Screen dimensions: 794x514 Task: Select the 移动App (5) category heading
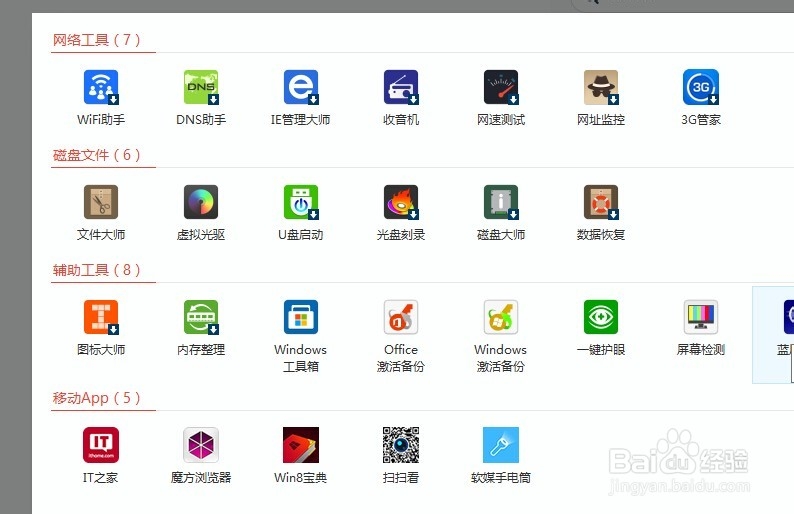97,398
